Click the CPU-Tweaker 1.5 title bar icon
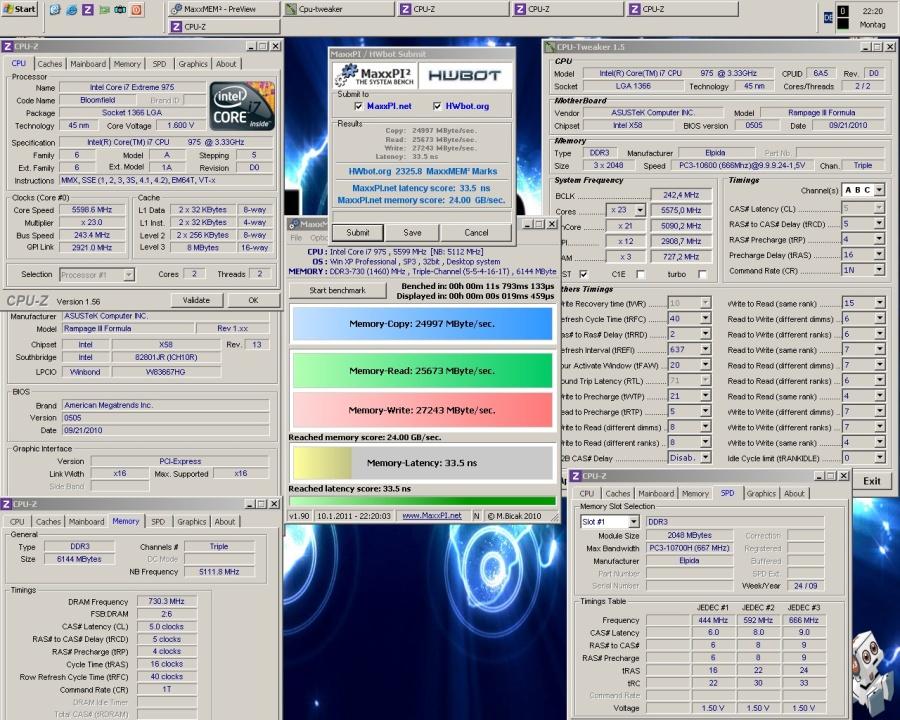This screenshot has height=720, width=900. pyautogui.click(x=549, y=47)
